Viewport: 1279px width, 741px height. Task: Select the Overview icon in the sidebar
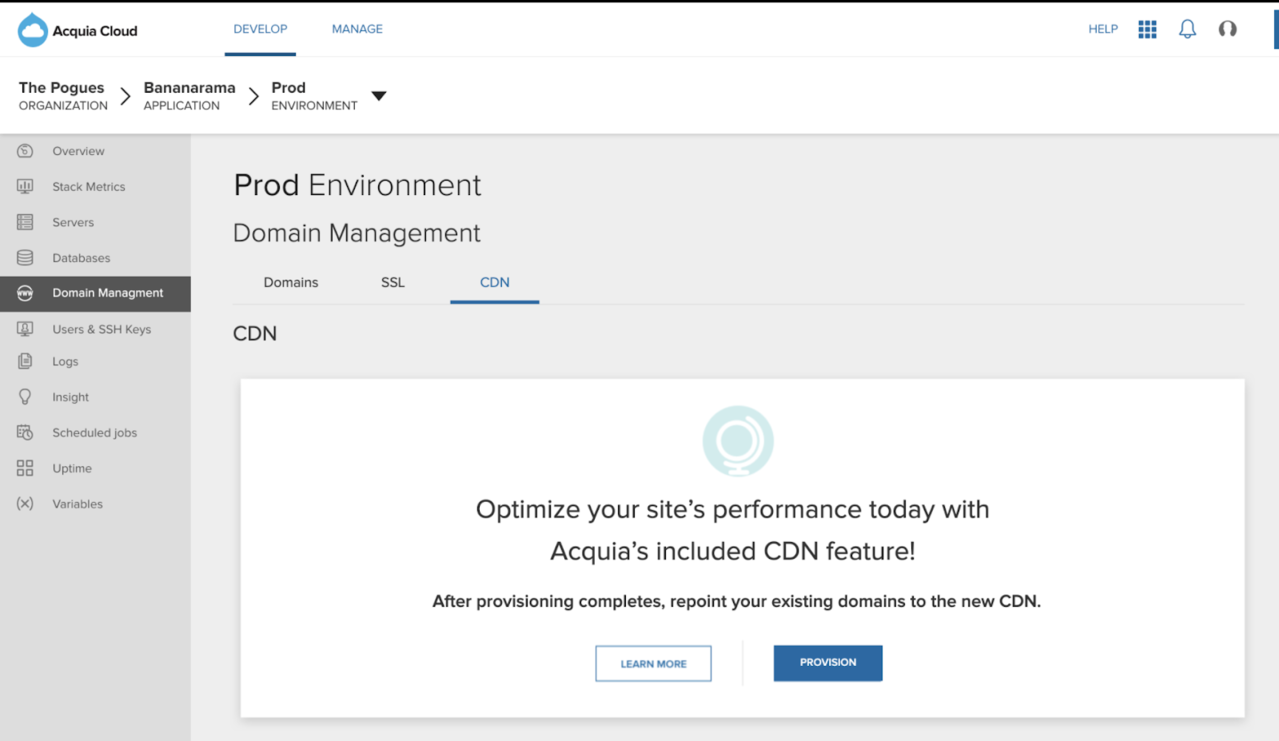click(22, 150)
